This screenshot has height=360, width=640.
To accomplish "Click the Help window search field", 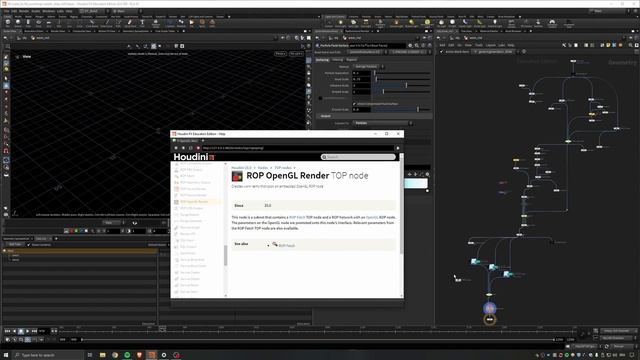I will point(358,157).
